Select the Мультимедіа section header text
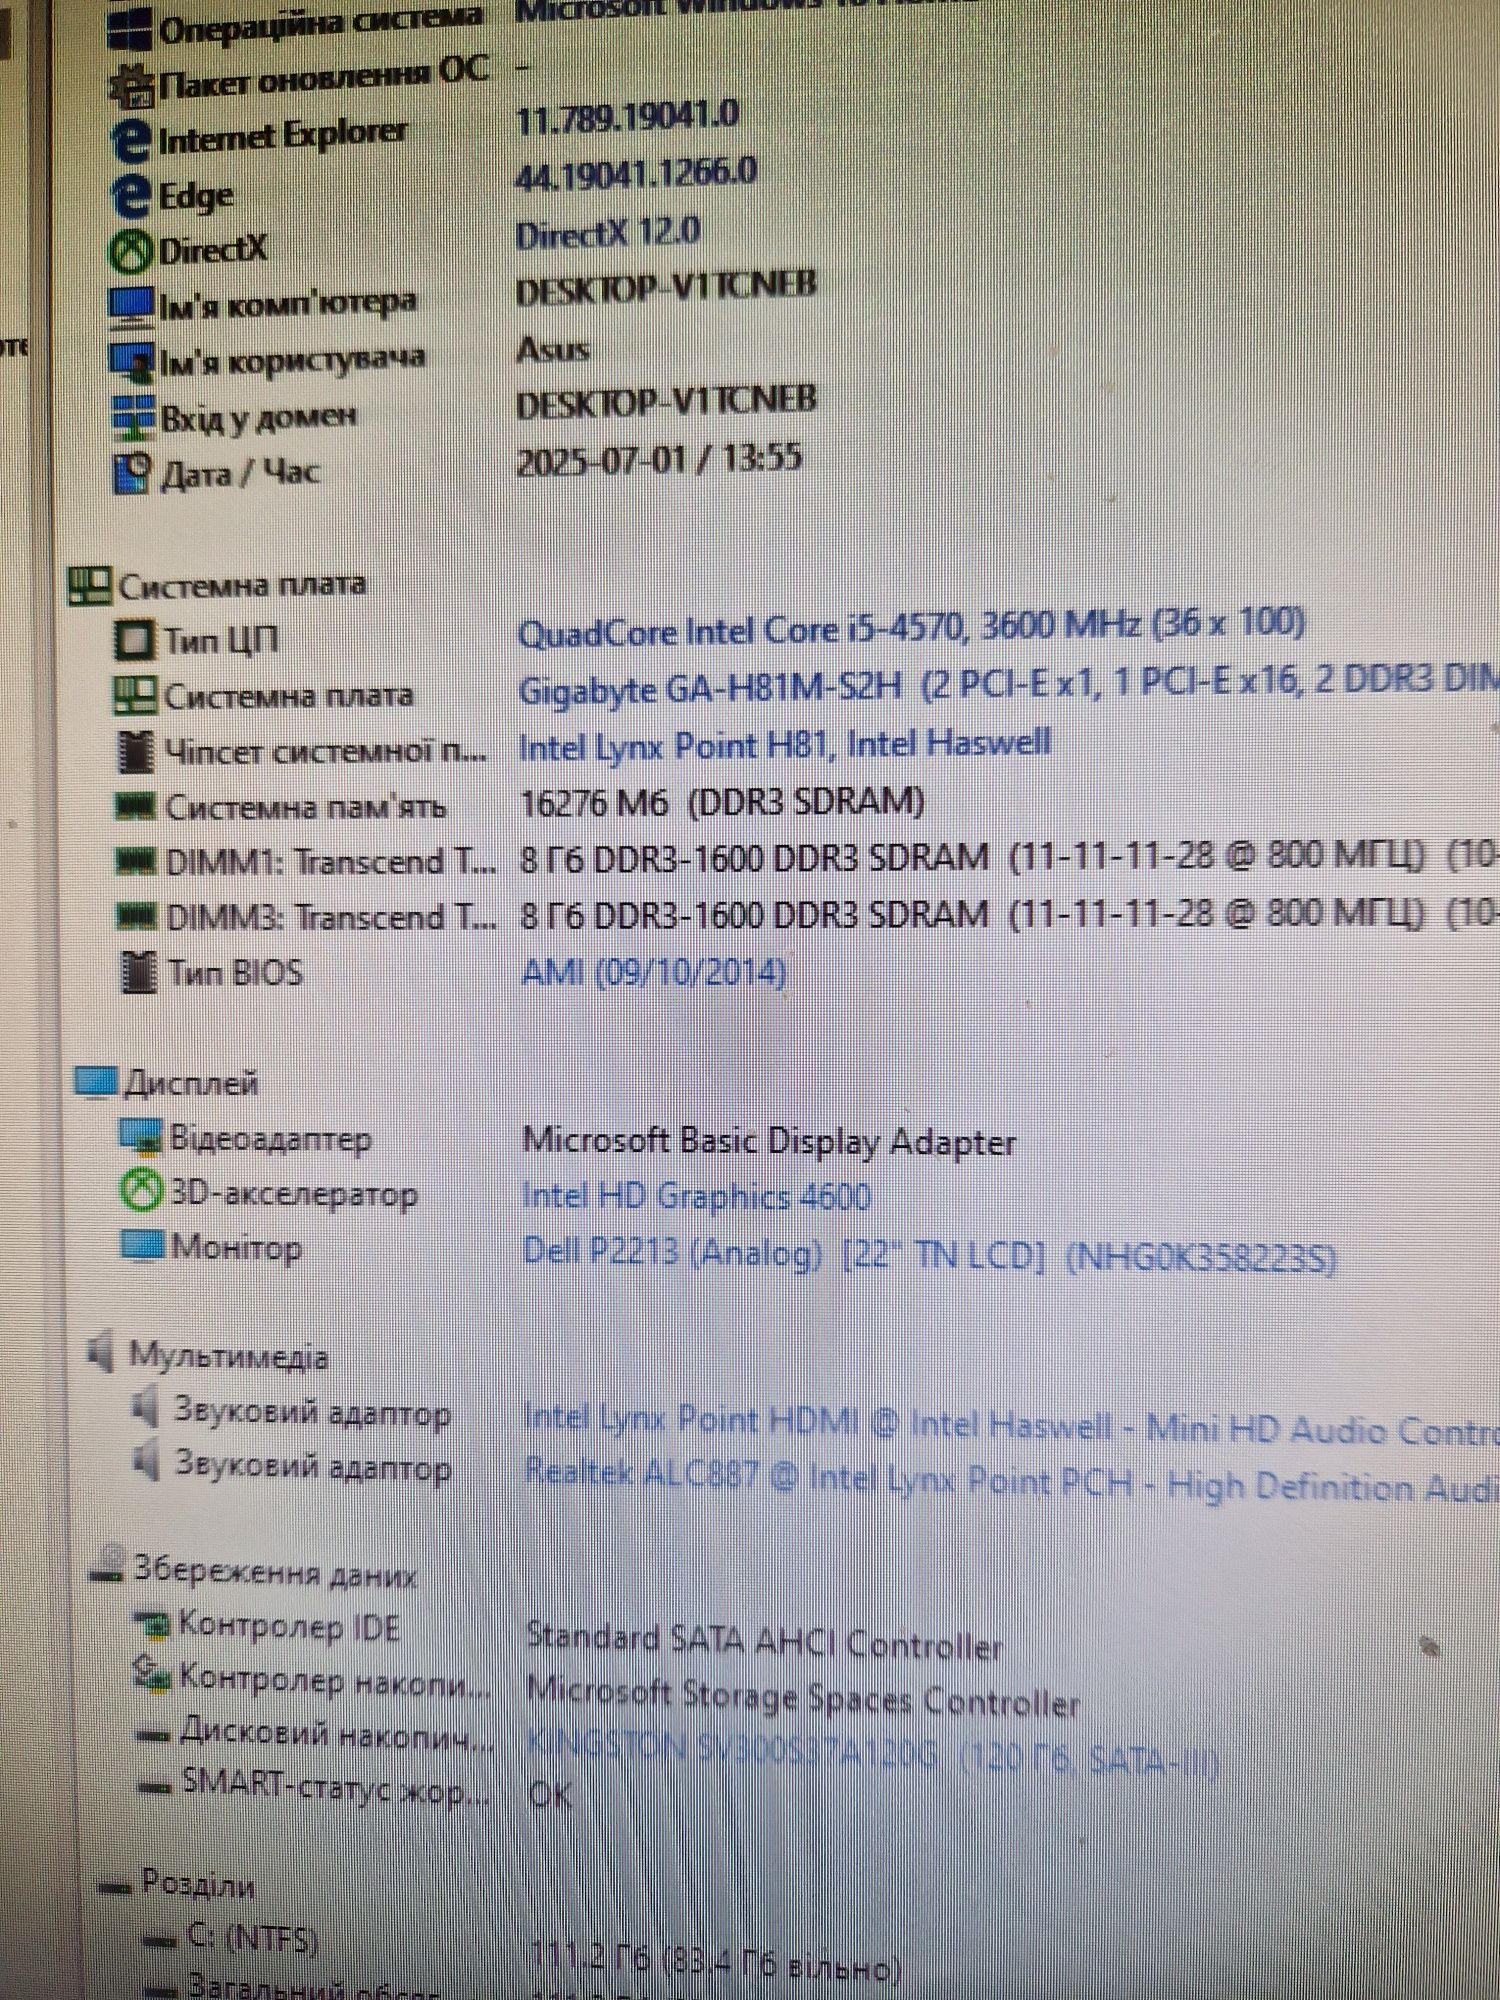This screenshot has width=1500, height=2000. pyautogui.click(x=228, y=1356)
